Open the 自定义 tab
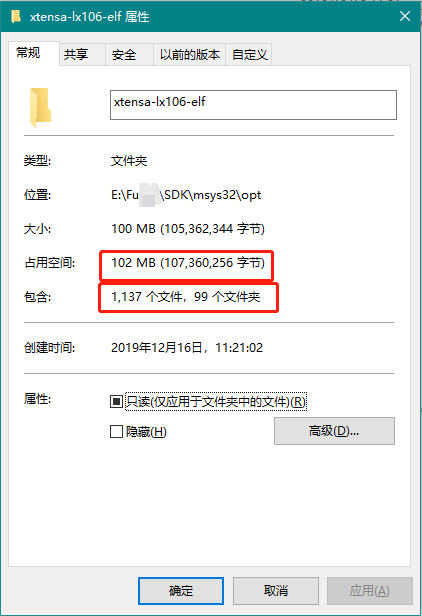Screen dimensions: 422x616 (x=249, y=54)
